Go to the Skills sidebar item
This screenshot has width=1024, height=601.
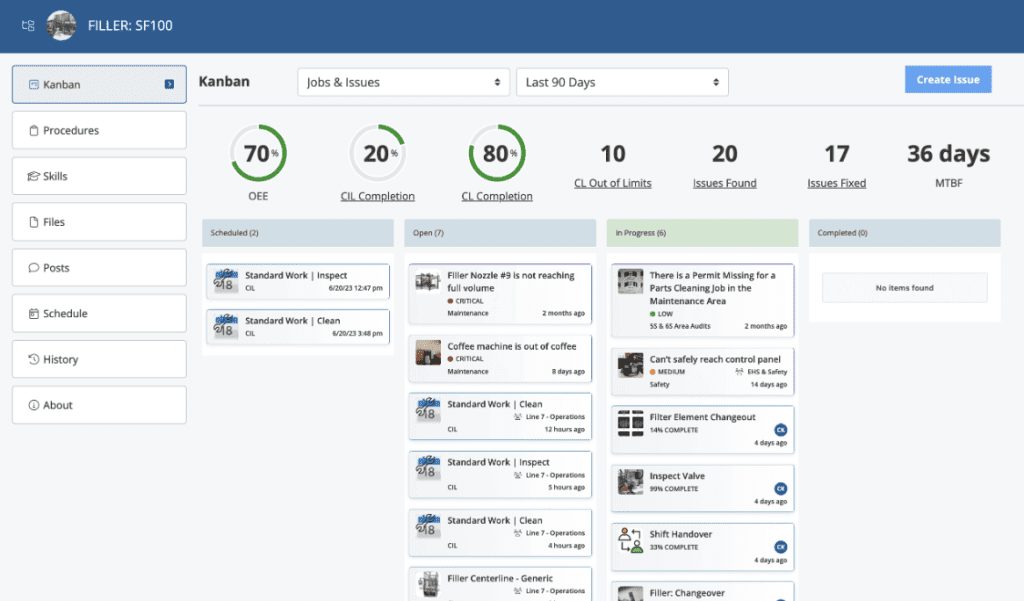pos(99,176)
